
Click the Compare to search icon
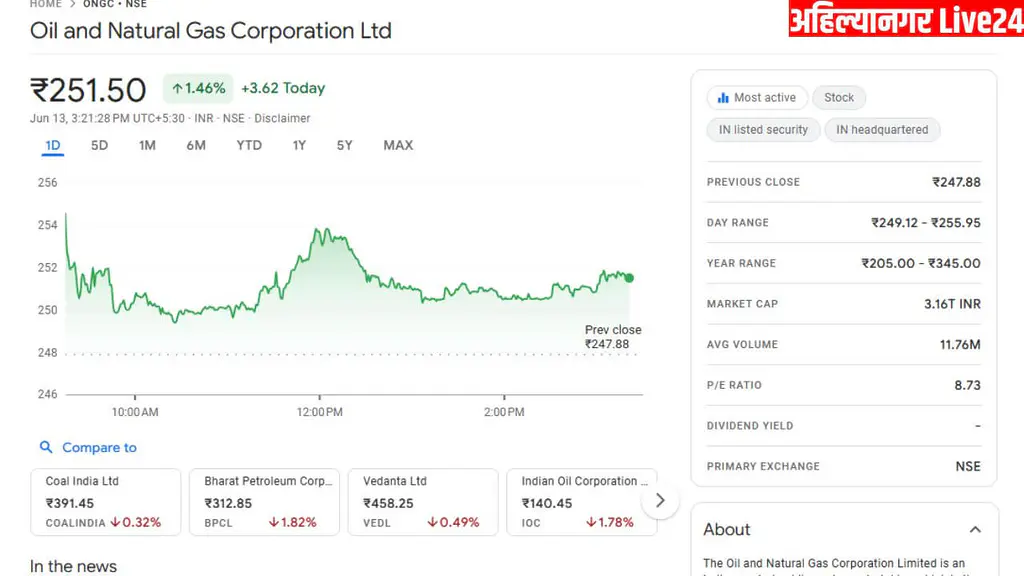tap(46, 448)
